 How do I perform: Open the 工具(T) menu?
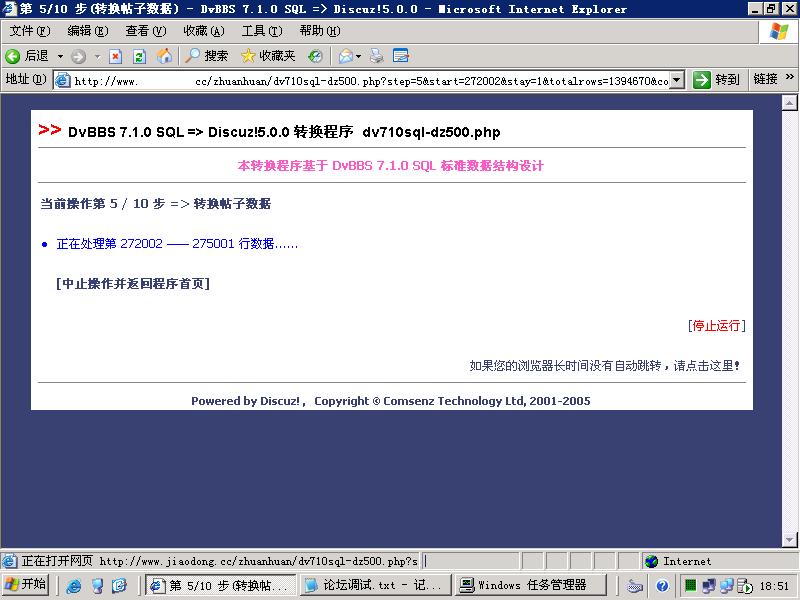pos(262,31)
